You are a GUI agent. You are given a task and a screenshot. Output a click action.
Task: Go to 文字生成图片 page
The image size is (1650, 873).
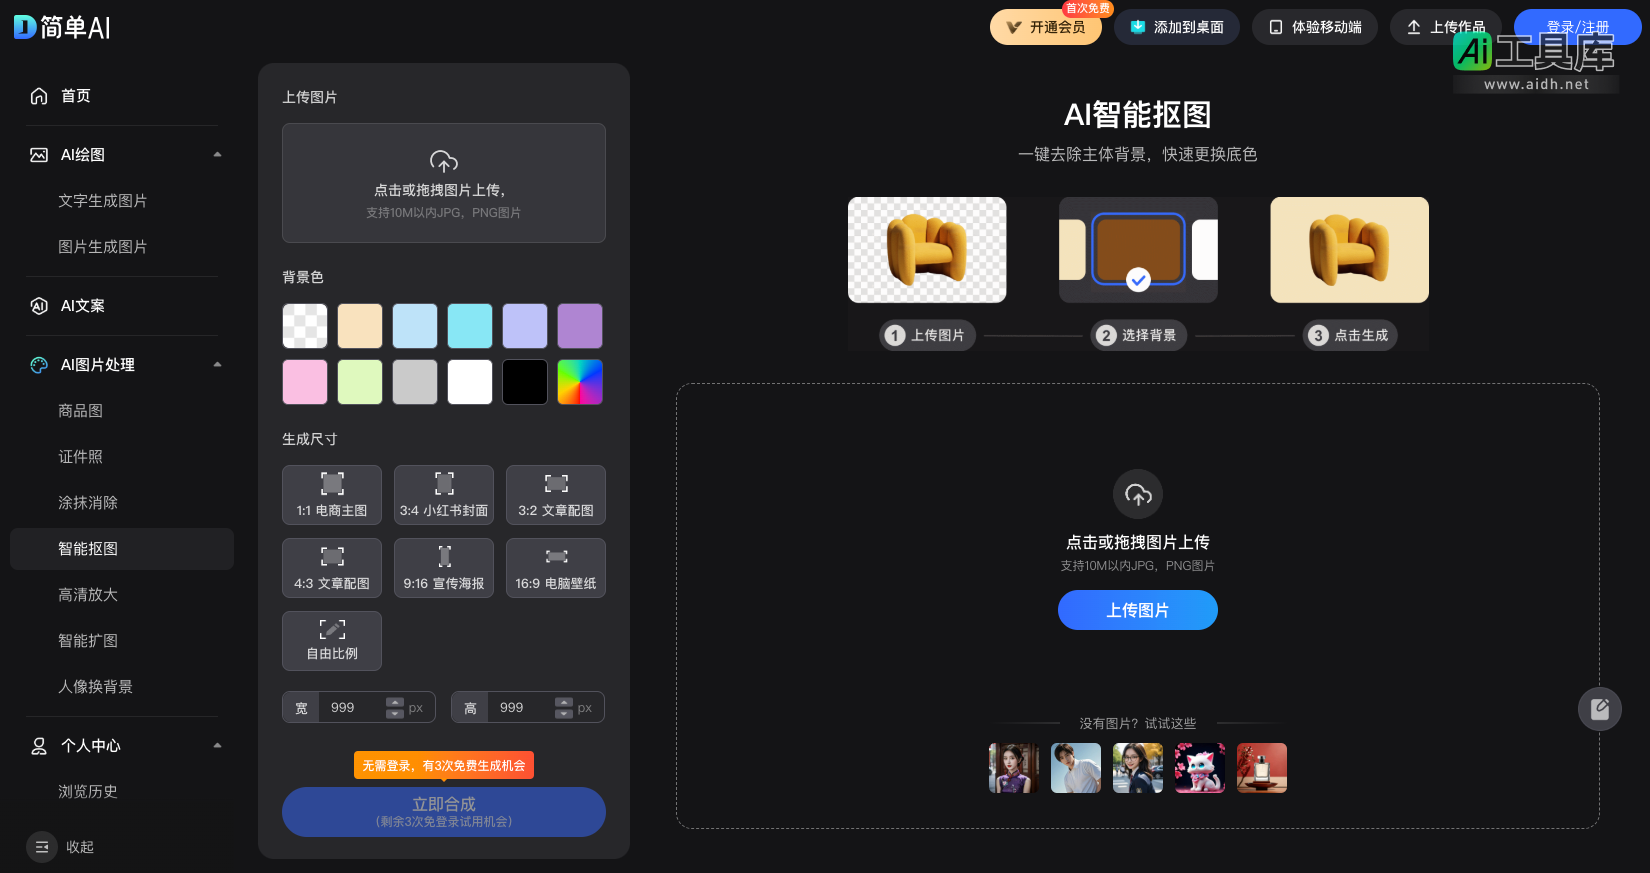(x=102, y=201)
